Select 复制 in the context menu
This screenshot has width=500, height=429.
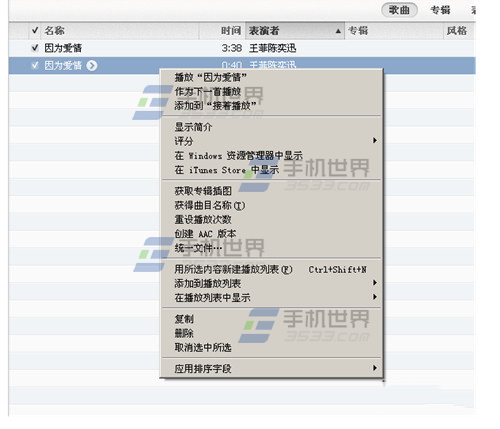(x=271, y=319)
